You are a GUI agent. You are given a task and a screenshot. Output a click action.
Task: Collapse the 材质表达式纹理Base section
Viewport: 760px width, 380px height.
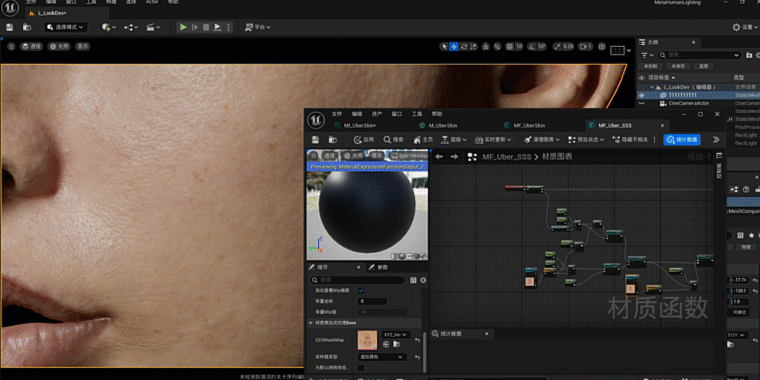[x=311, y=323]
